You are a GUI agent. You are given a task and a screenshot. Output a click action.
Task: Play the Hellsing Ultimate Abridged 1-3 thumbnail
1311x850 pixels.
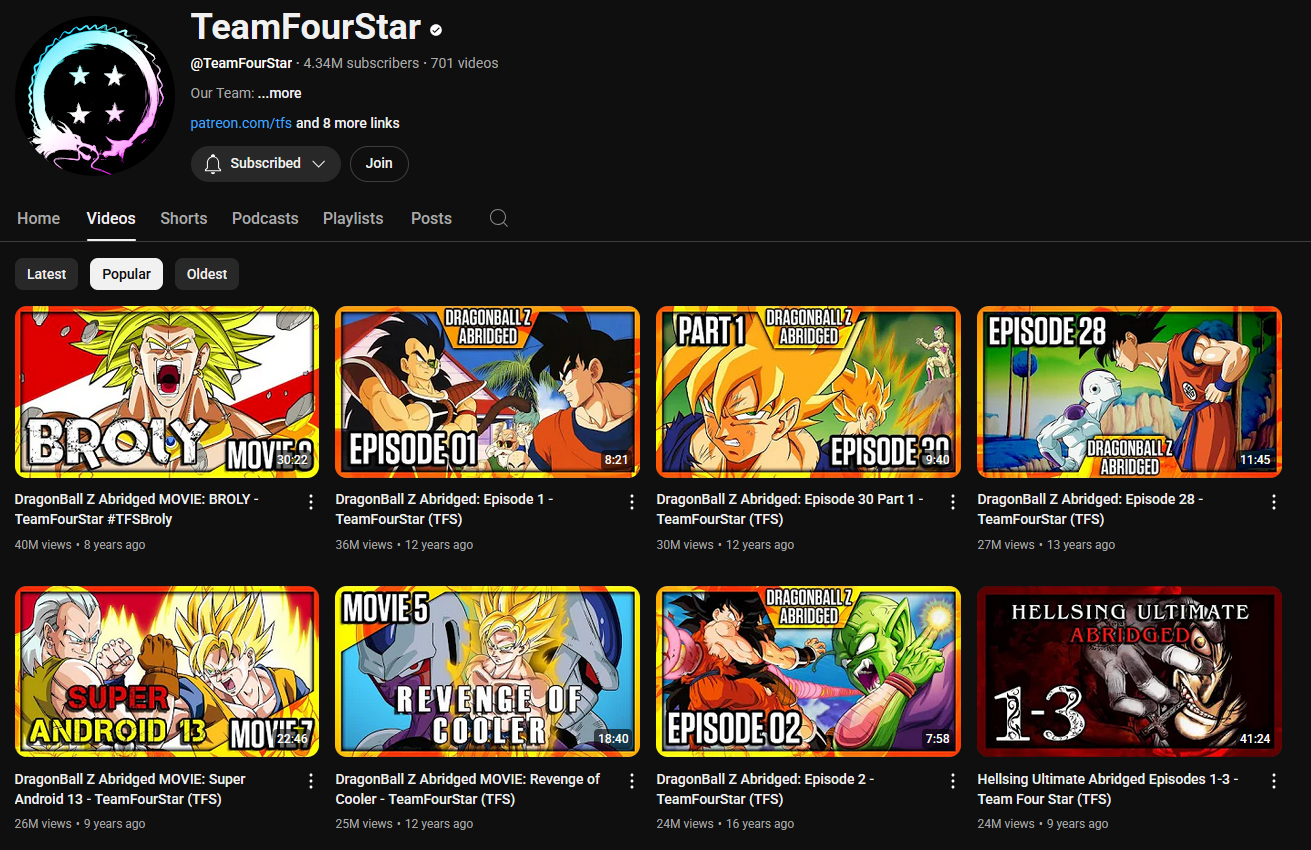(x=1130, y=672)
